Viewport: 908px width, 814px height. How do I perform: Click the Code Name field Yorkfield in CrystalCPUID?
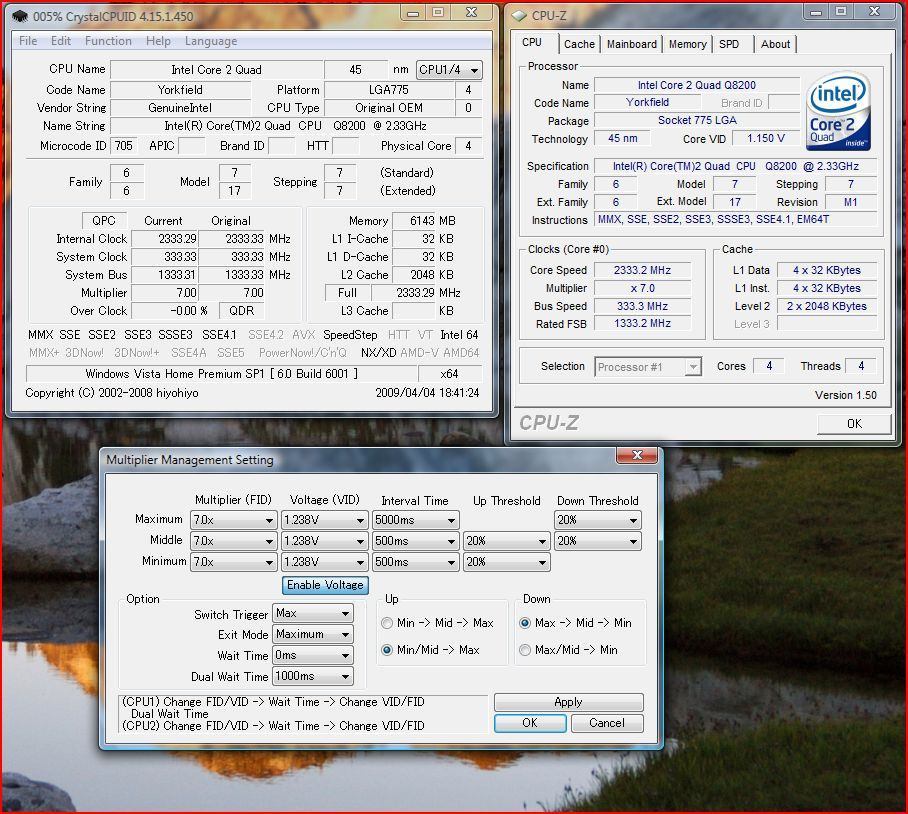[180, 90]
